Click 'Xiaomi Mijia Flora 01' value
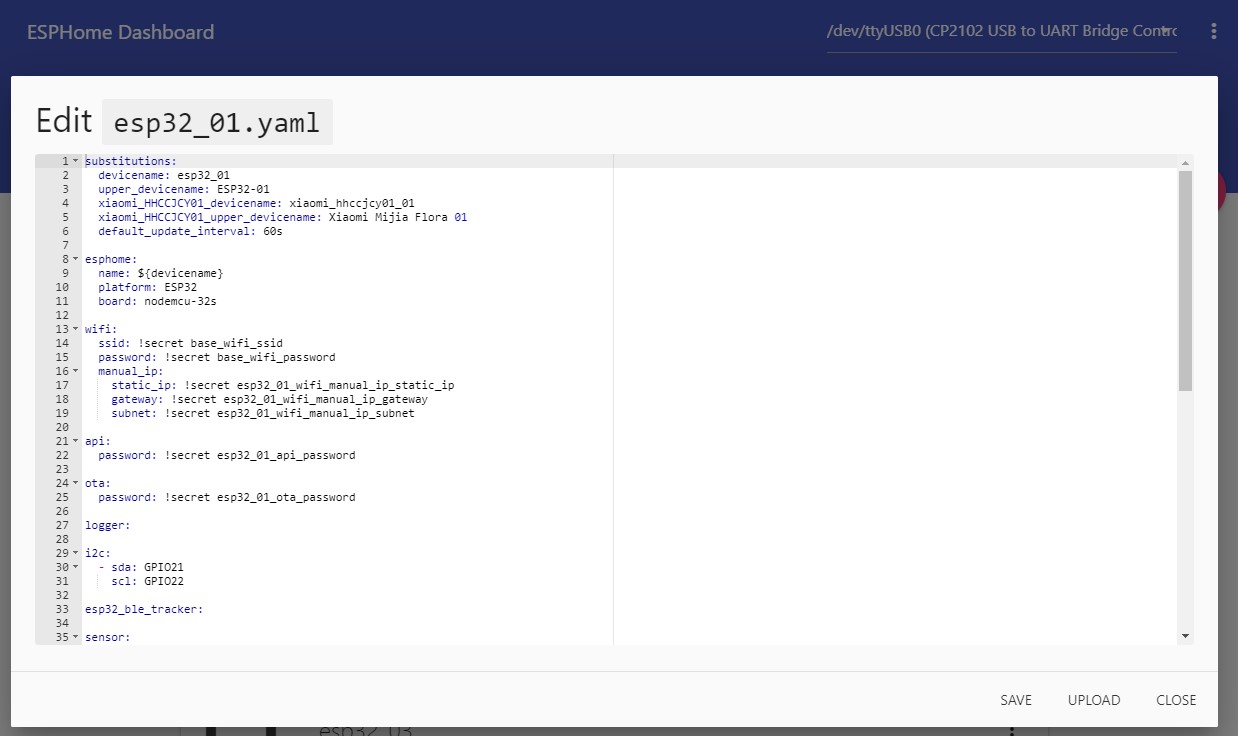 point(397,217)
